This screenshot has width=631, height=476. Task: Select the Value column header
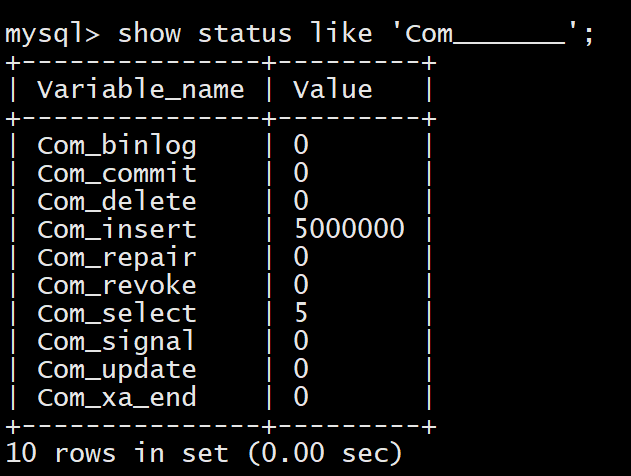point(332,89)
